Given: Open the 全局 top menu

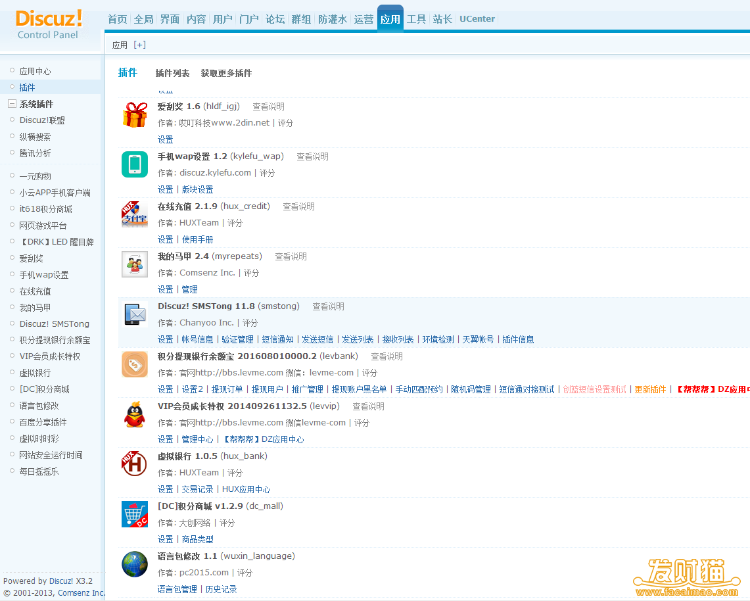Looking at the screenshot, I should coord(143,19).
